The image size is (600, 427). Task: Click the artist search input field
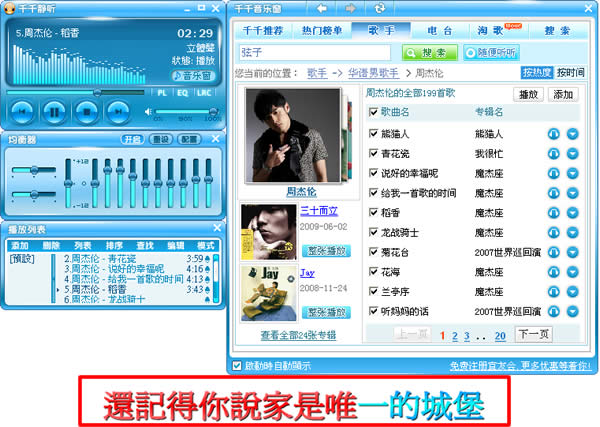pyautogui.click(x=315, y=52)
